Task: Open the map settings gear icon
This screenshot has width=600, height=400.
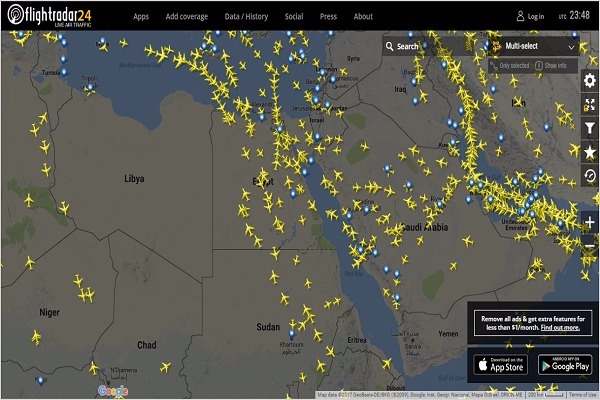Action: [589, 81]
